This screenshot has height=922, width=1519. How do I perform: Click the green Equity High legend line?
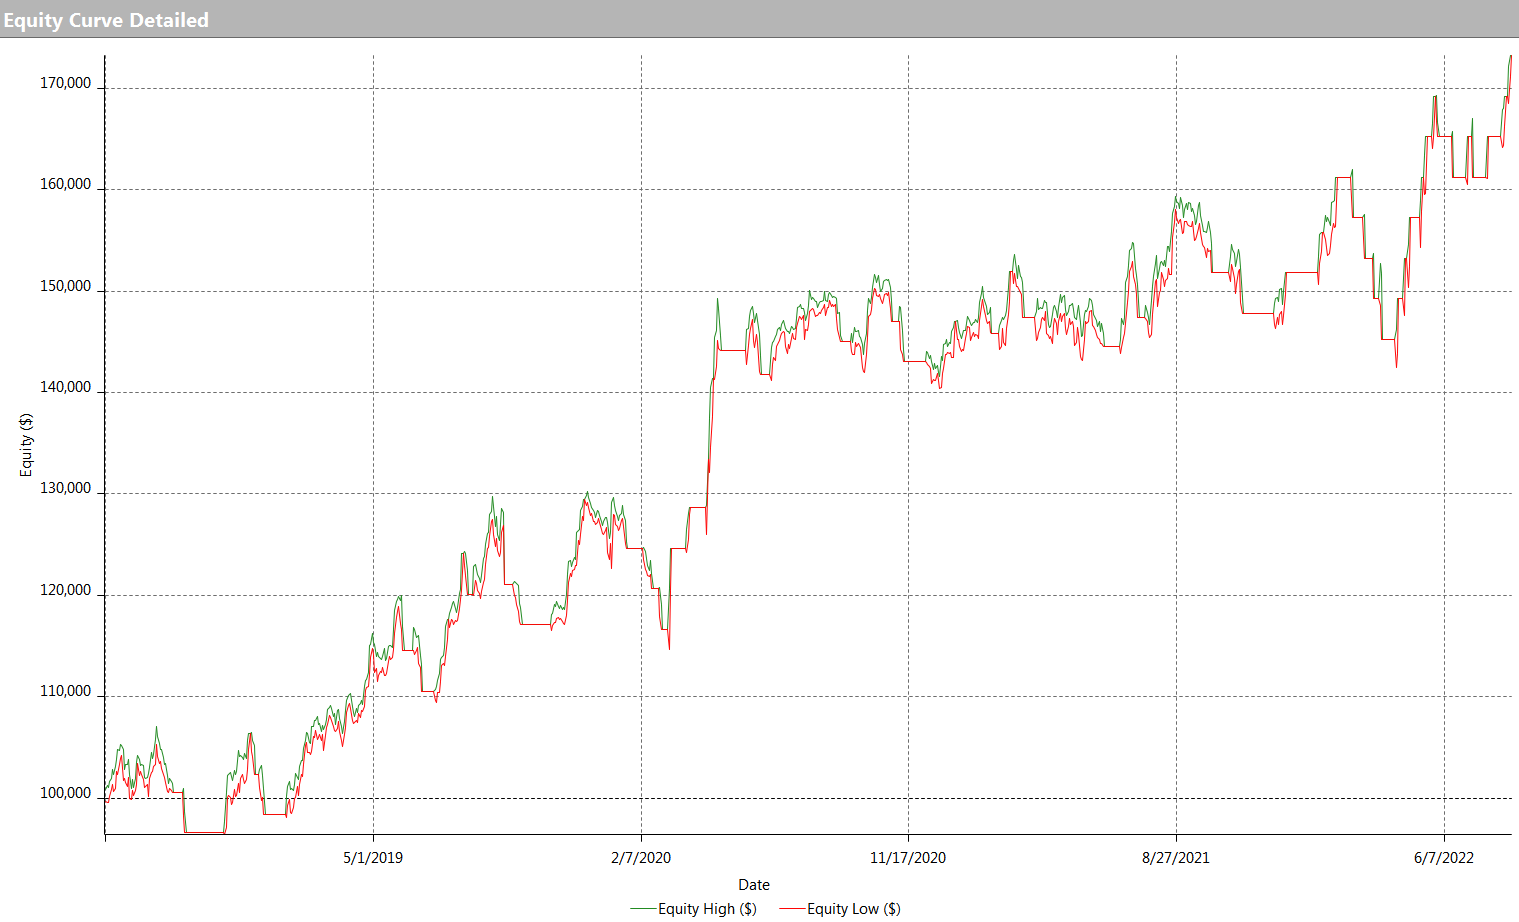point(643,909)
